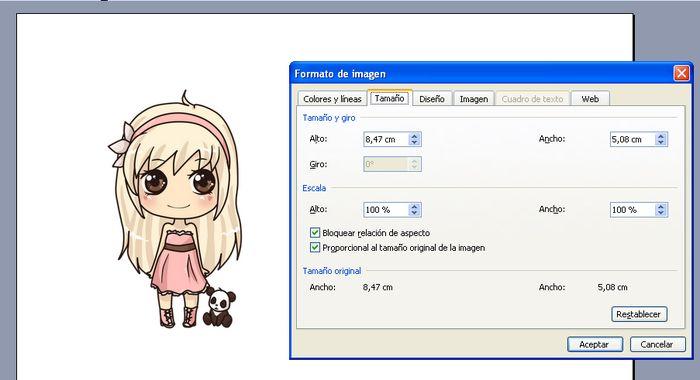This screenshot has width=700, height=380.
Task: Click the original size value 5,08 cm
Action: 612,287
